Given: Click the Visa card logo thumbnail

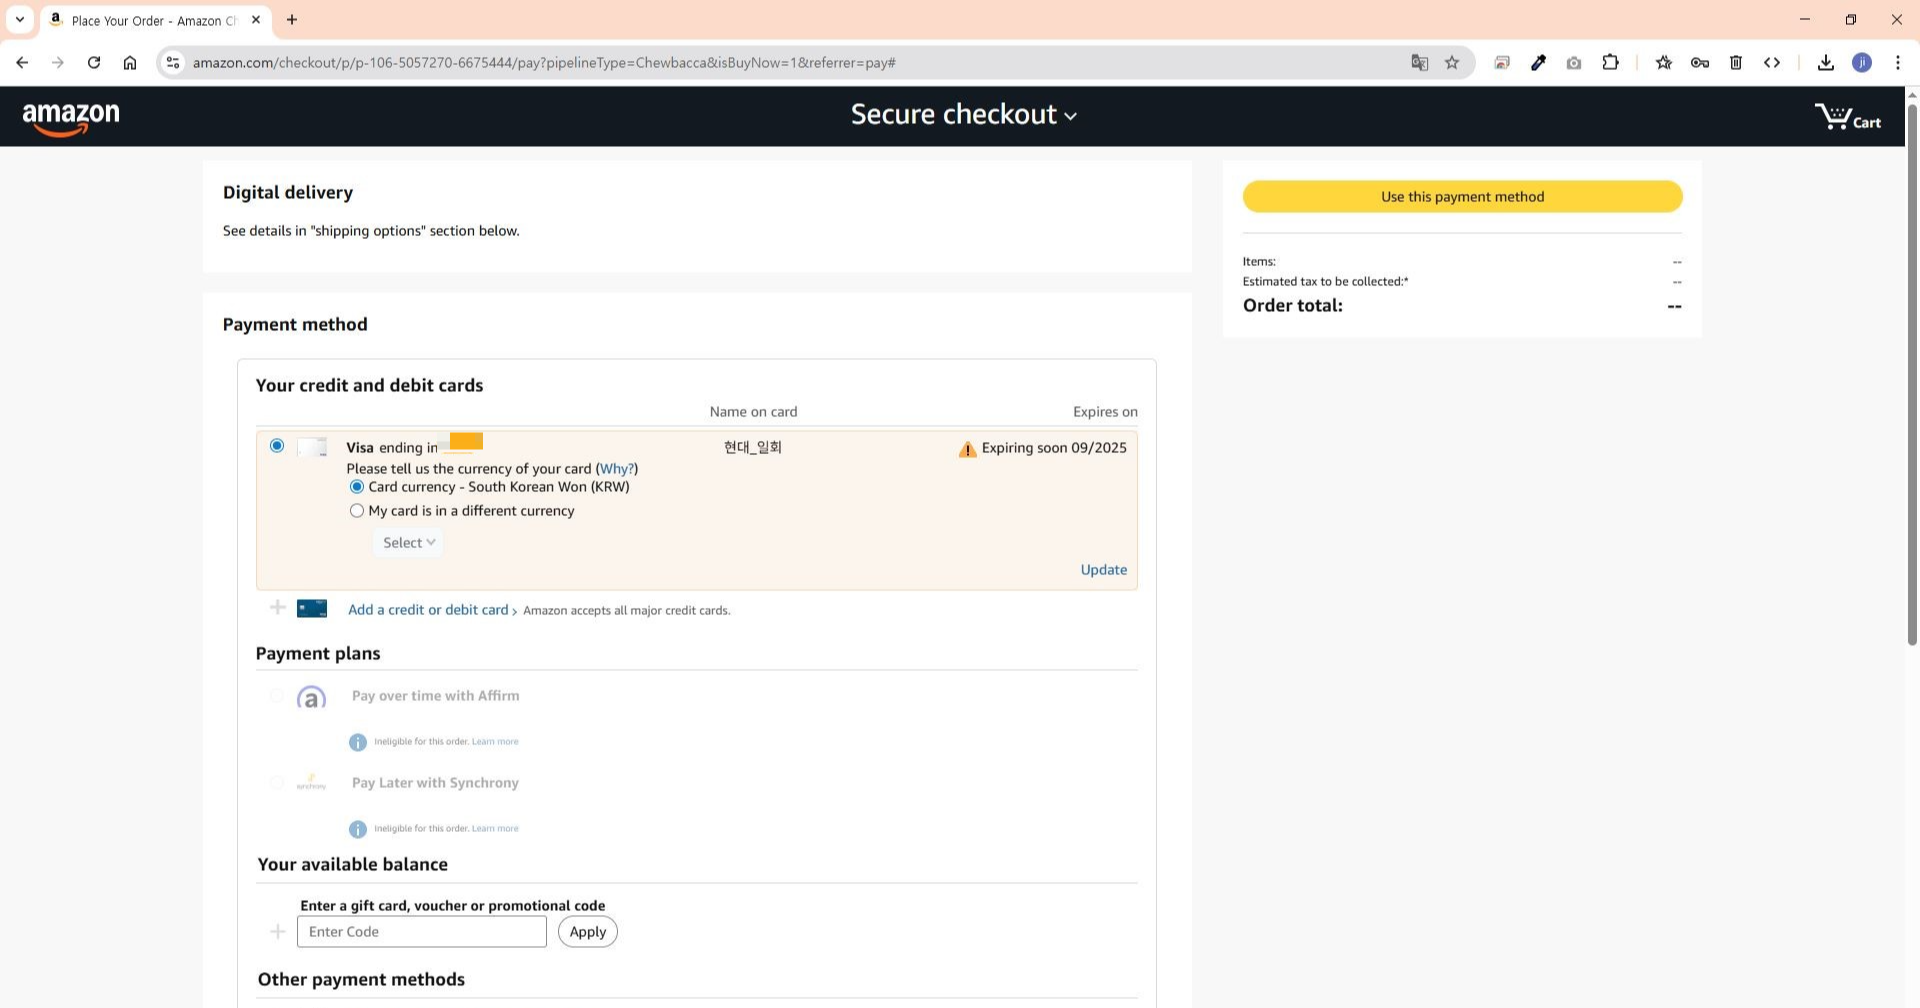Looking at the screenshot, I should click(x=312, y=447).
